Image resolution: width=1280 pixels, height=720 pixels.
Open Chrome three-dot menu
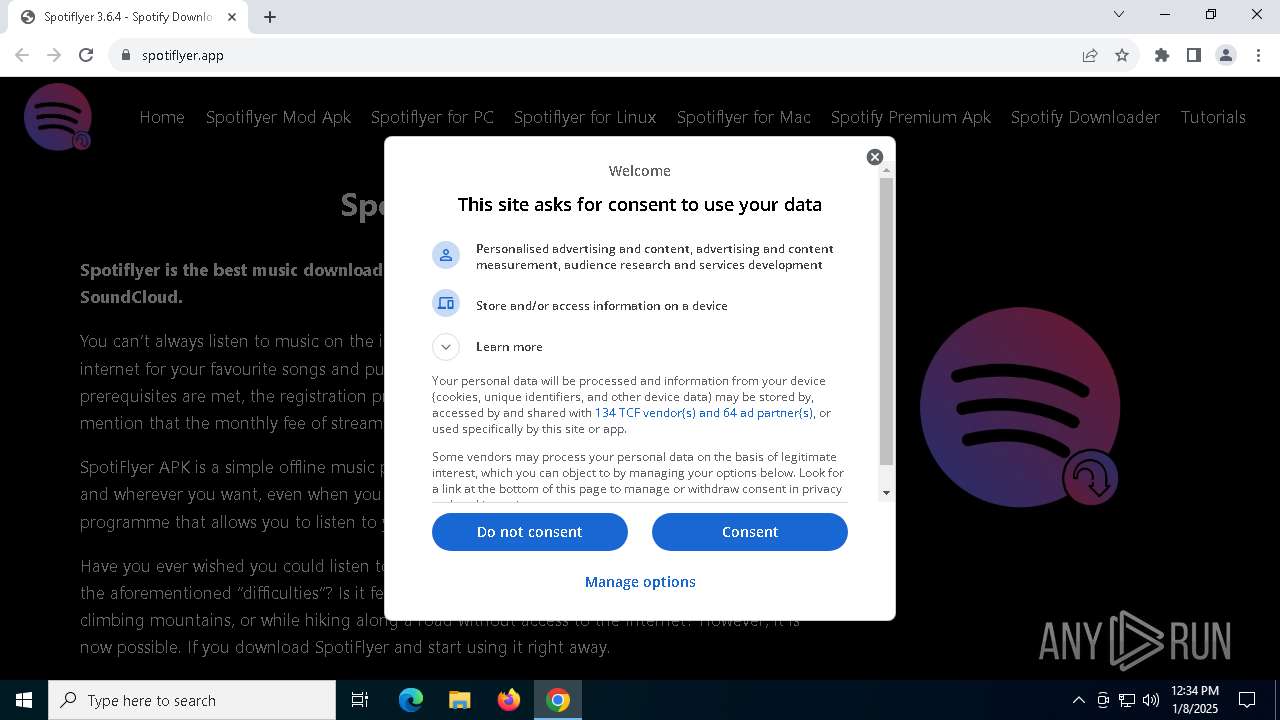(x=1258, y=55)
